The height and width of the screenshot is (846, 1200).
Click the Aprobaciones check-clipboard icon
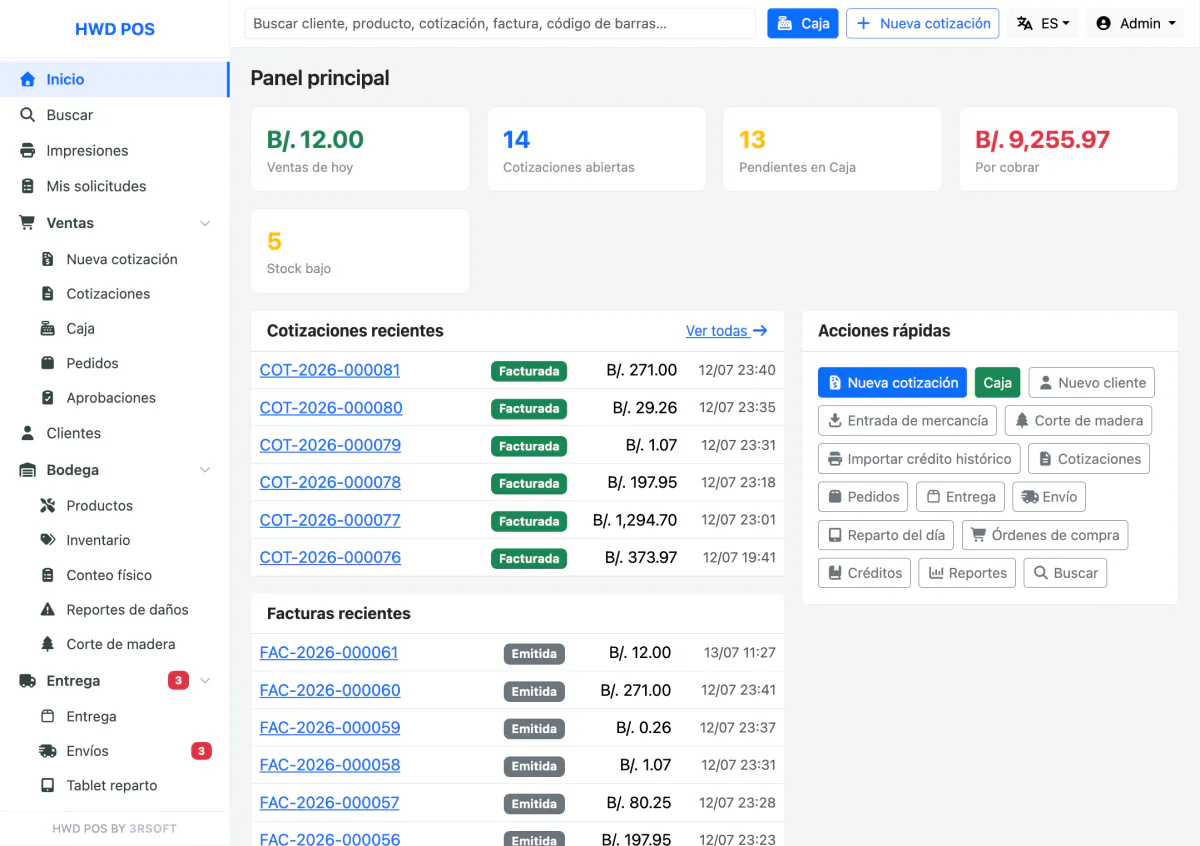tap(48, 398)
